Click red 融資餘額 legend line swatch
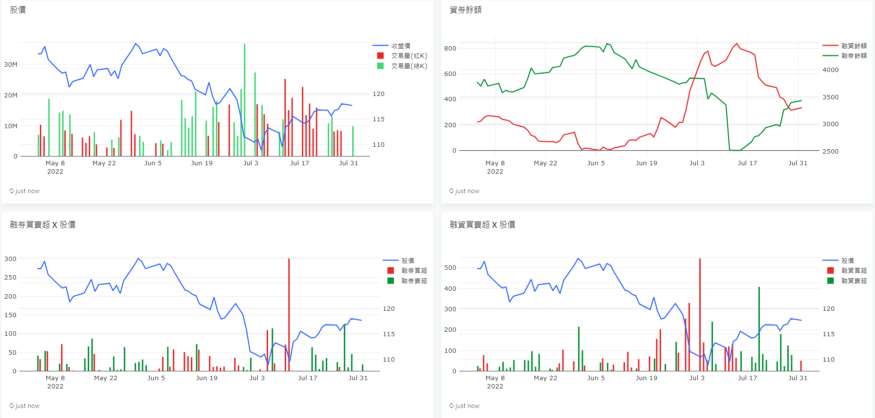Screen dimensions: 875x418 point(829,46)
